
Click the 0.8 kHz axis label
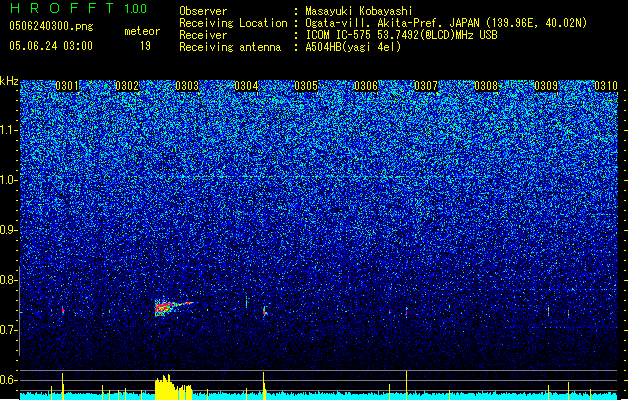pos(9,280)
